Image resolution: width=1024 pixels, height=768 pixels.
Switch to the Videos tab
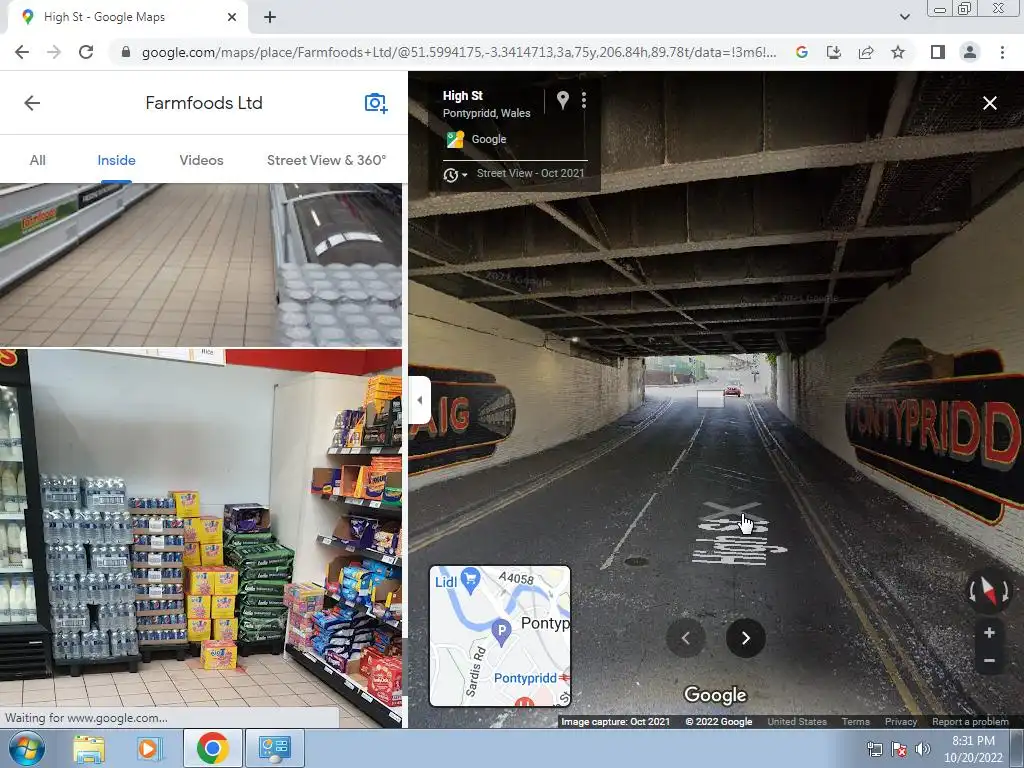(201, 160)
